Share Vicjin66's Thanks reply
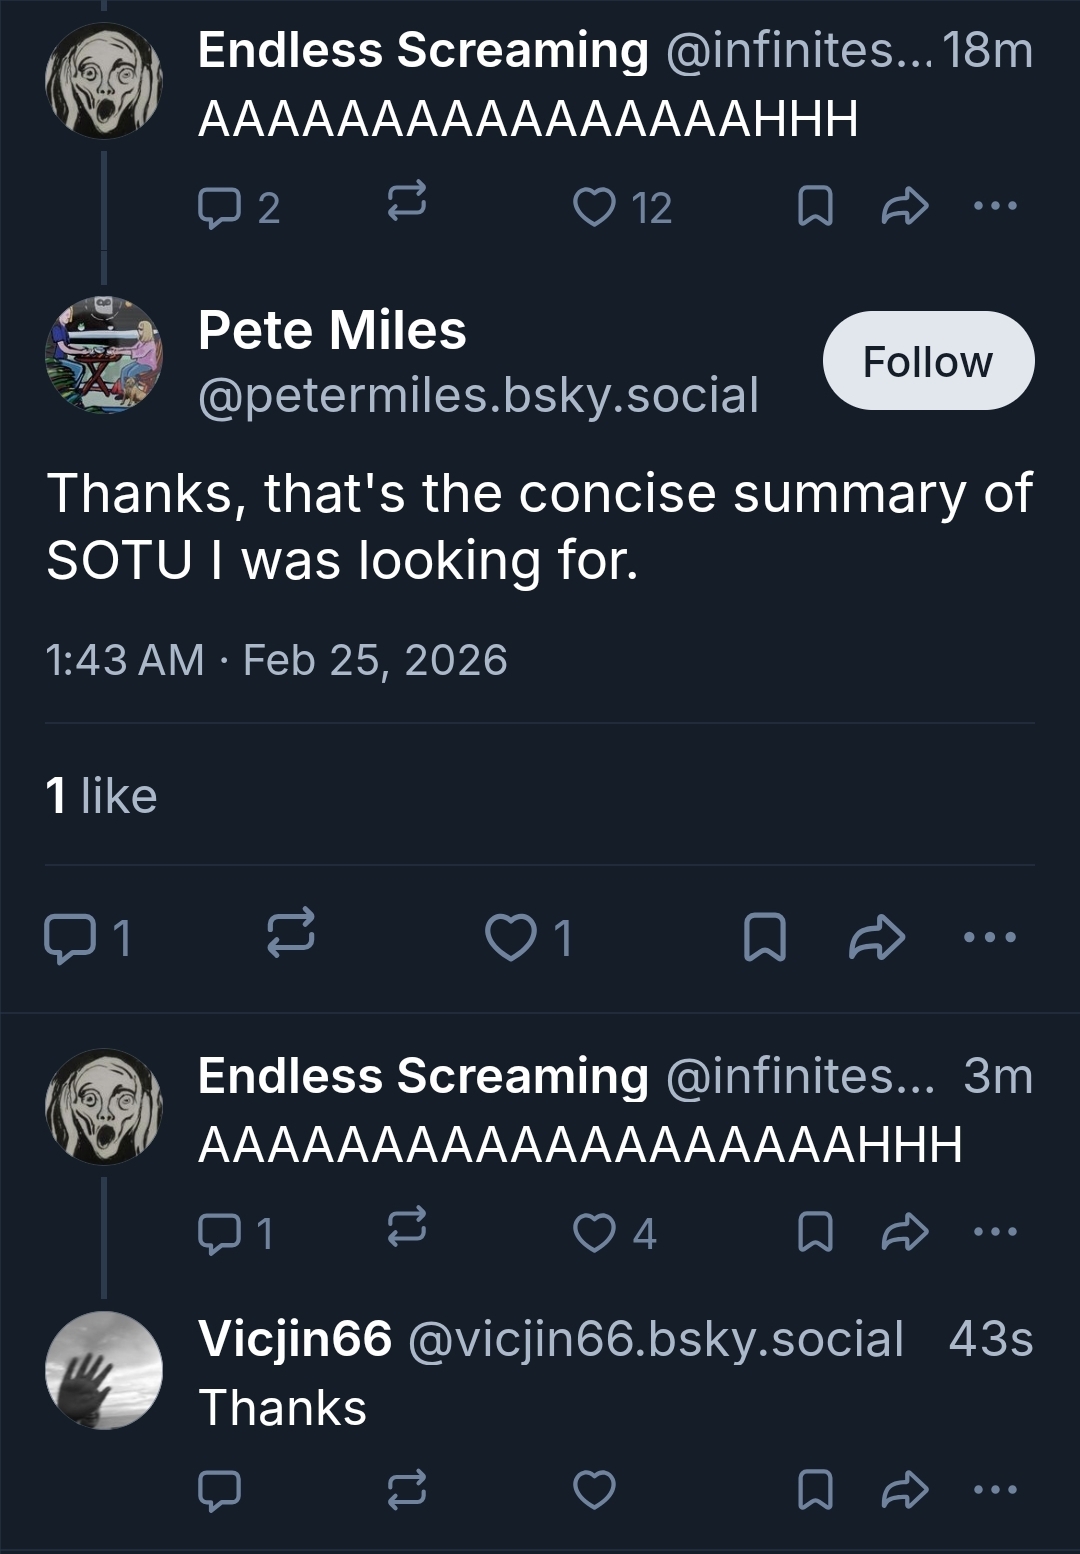 coord(905,1490)
